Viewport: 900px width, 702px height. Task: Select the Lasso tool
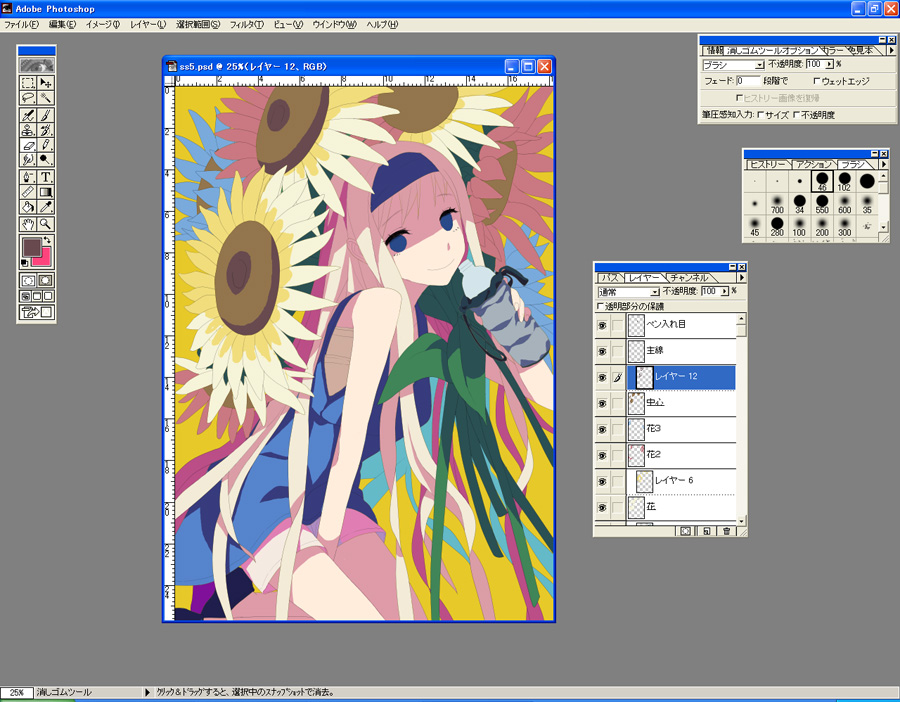[28, 98]
